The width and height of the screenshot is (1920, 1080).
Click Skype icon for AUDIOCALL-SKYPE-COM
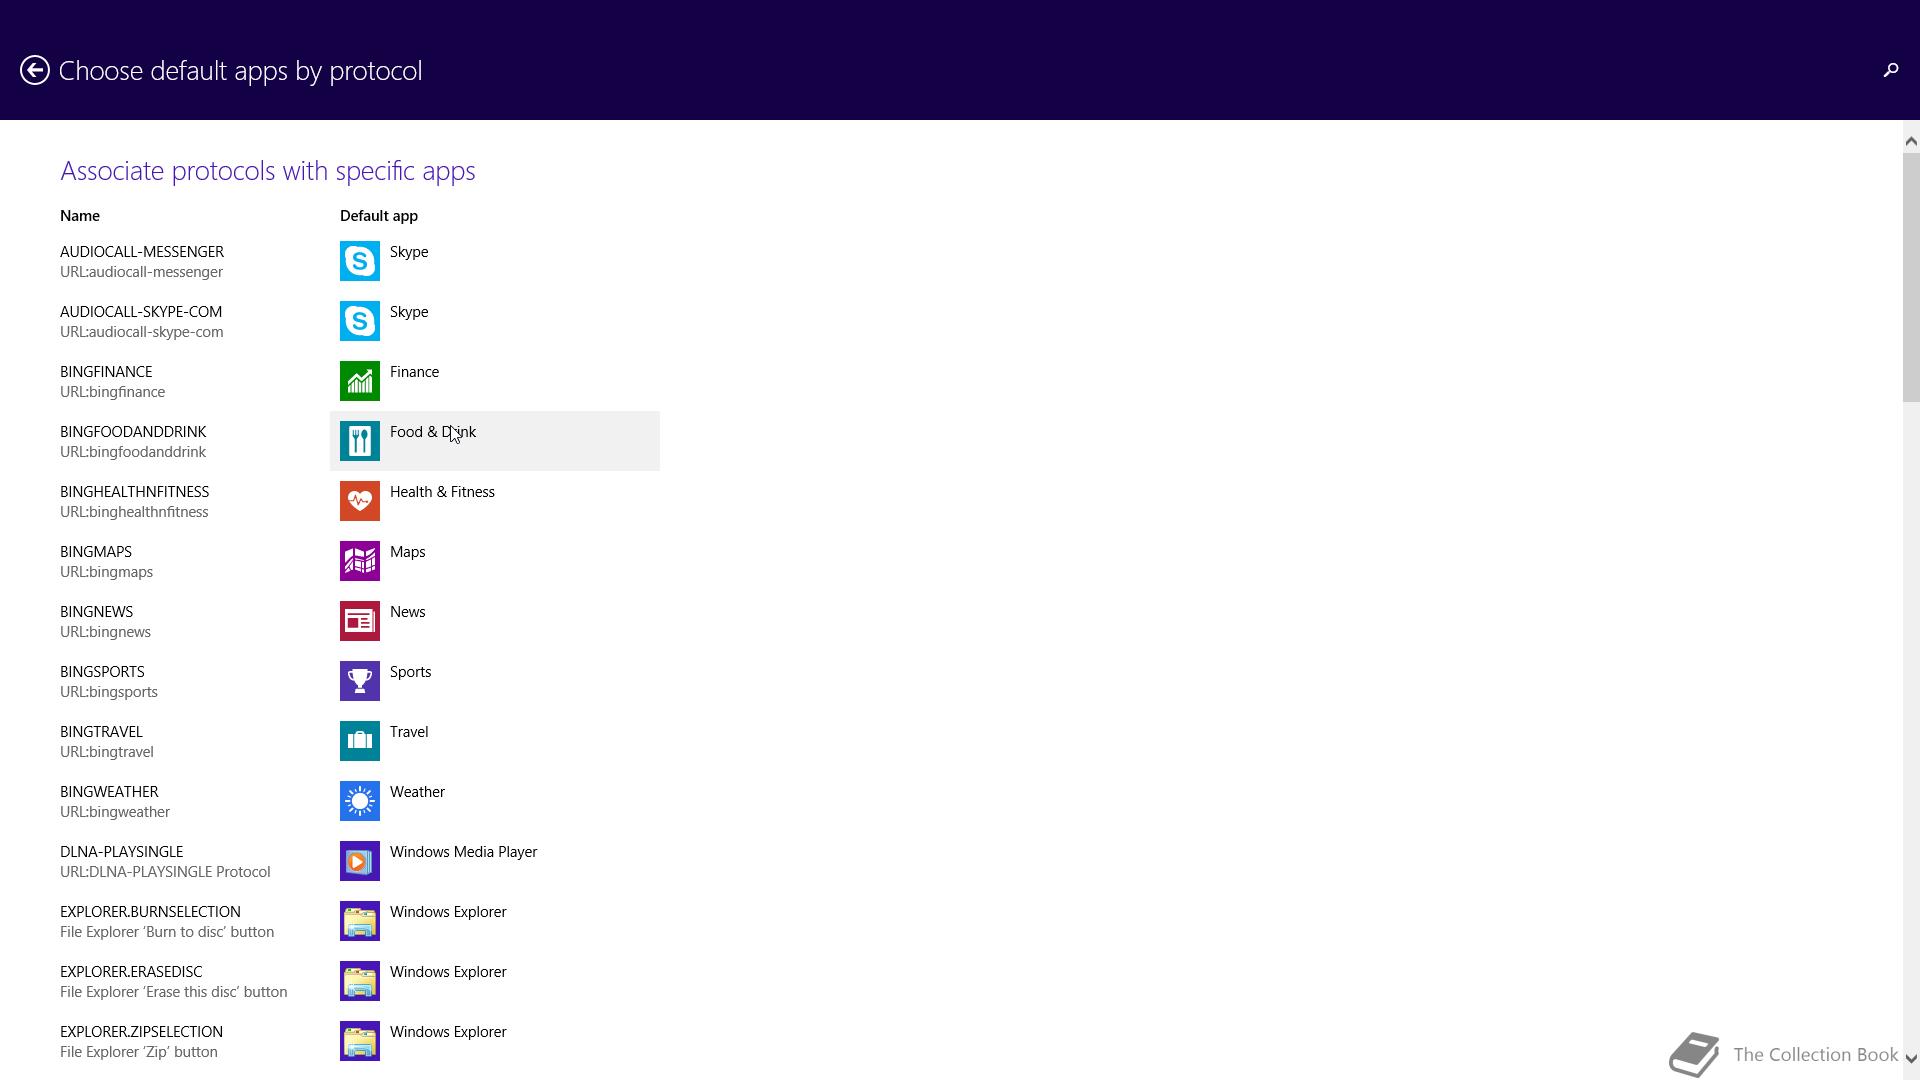(x=360, y=321)
